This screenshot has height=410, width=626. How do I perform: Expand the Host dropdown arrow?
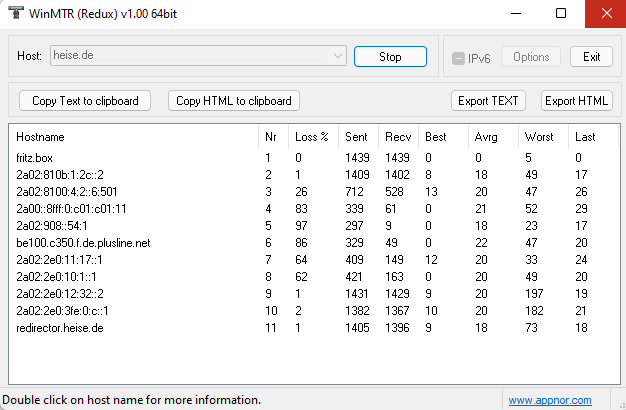point(339,57)
